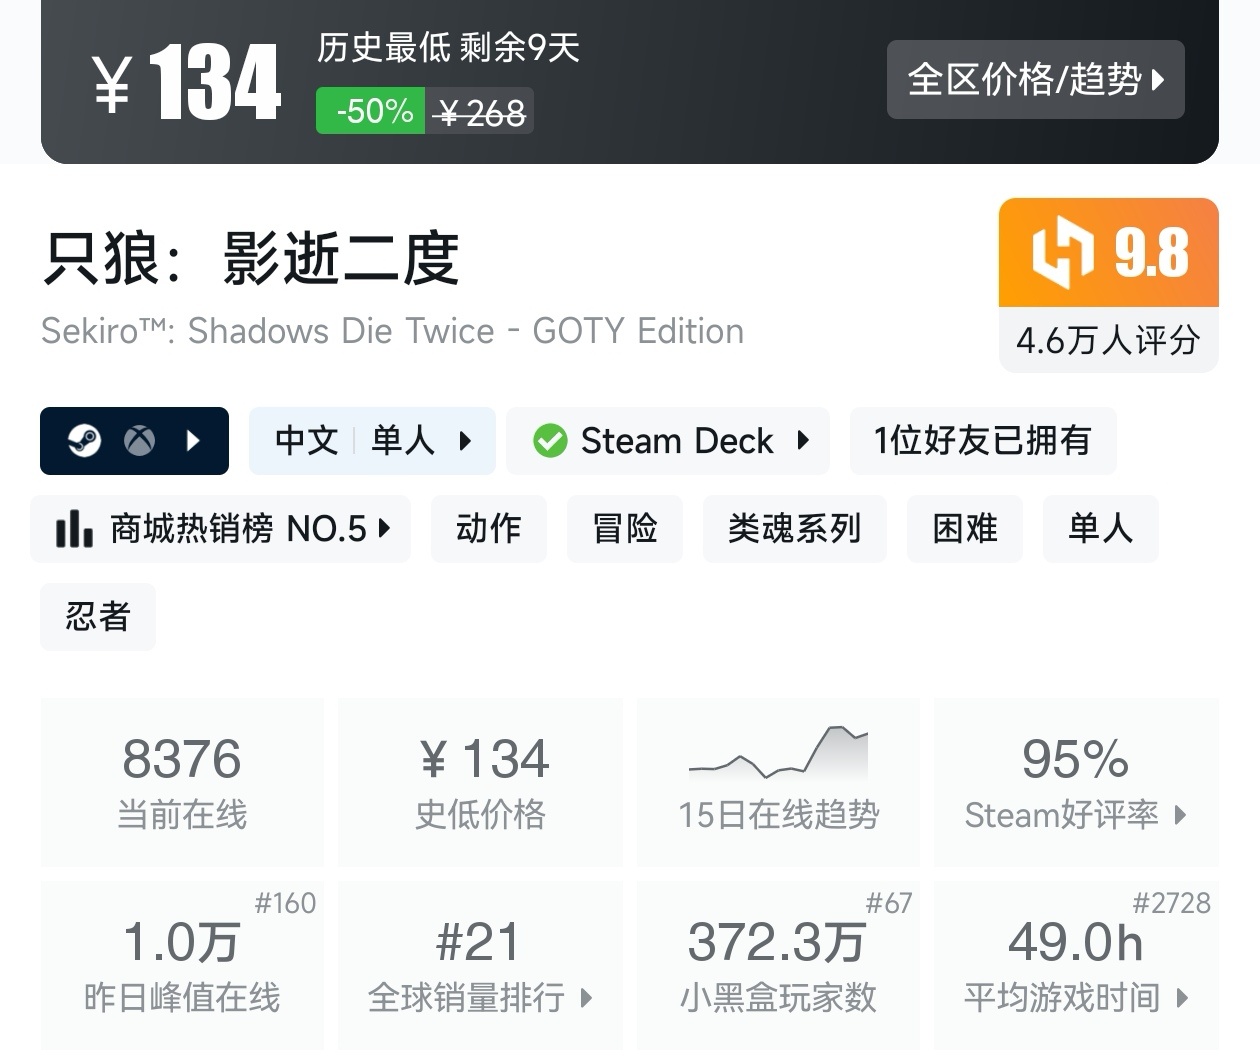Screen dimensions: 1260x1062
Task: Expand the 中文 单人 language details
Action: click(x=372, y=441)
